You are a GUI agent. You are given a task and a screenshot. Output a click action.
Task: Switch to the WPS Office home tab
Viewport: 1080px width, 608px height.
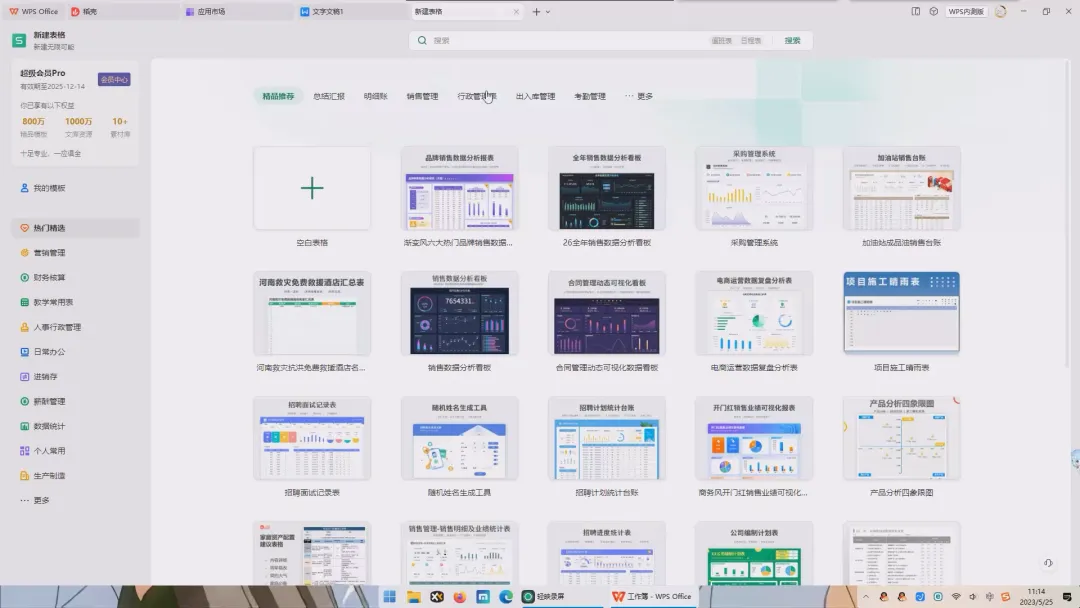(x=33, y=12)
